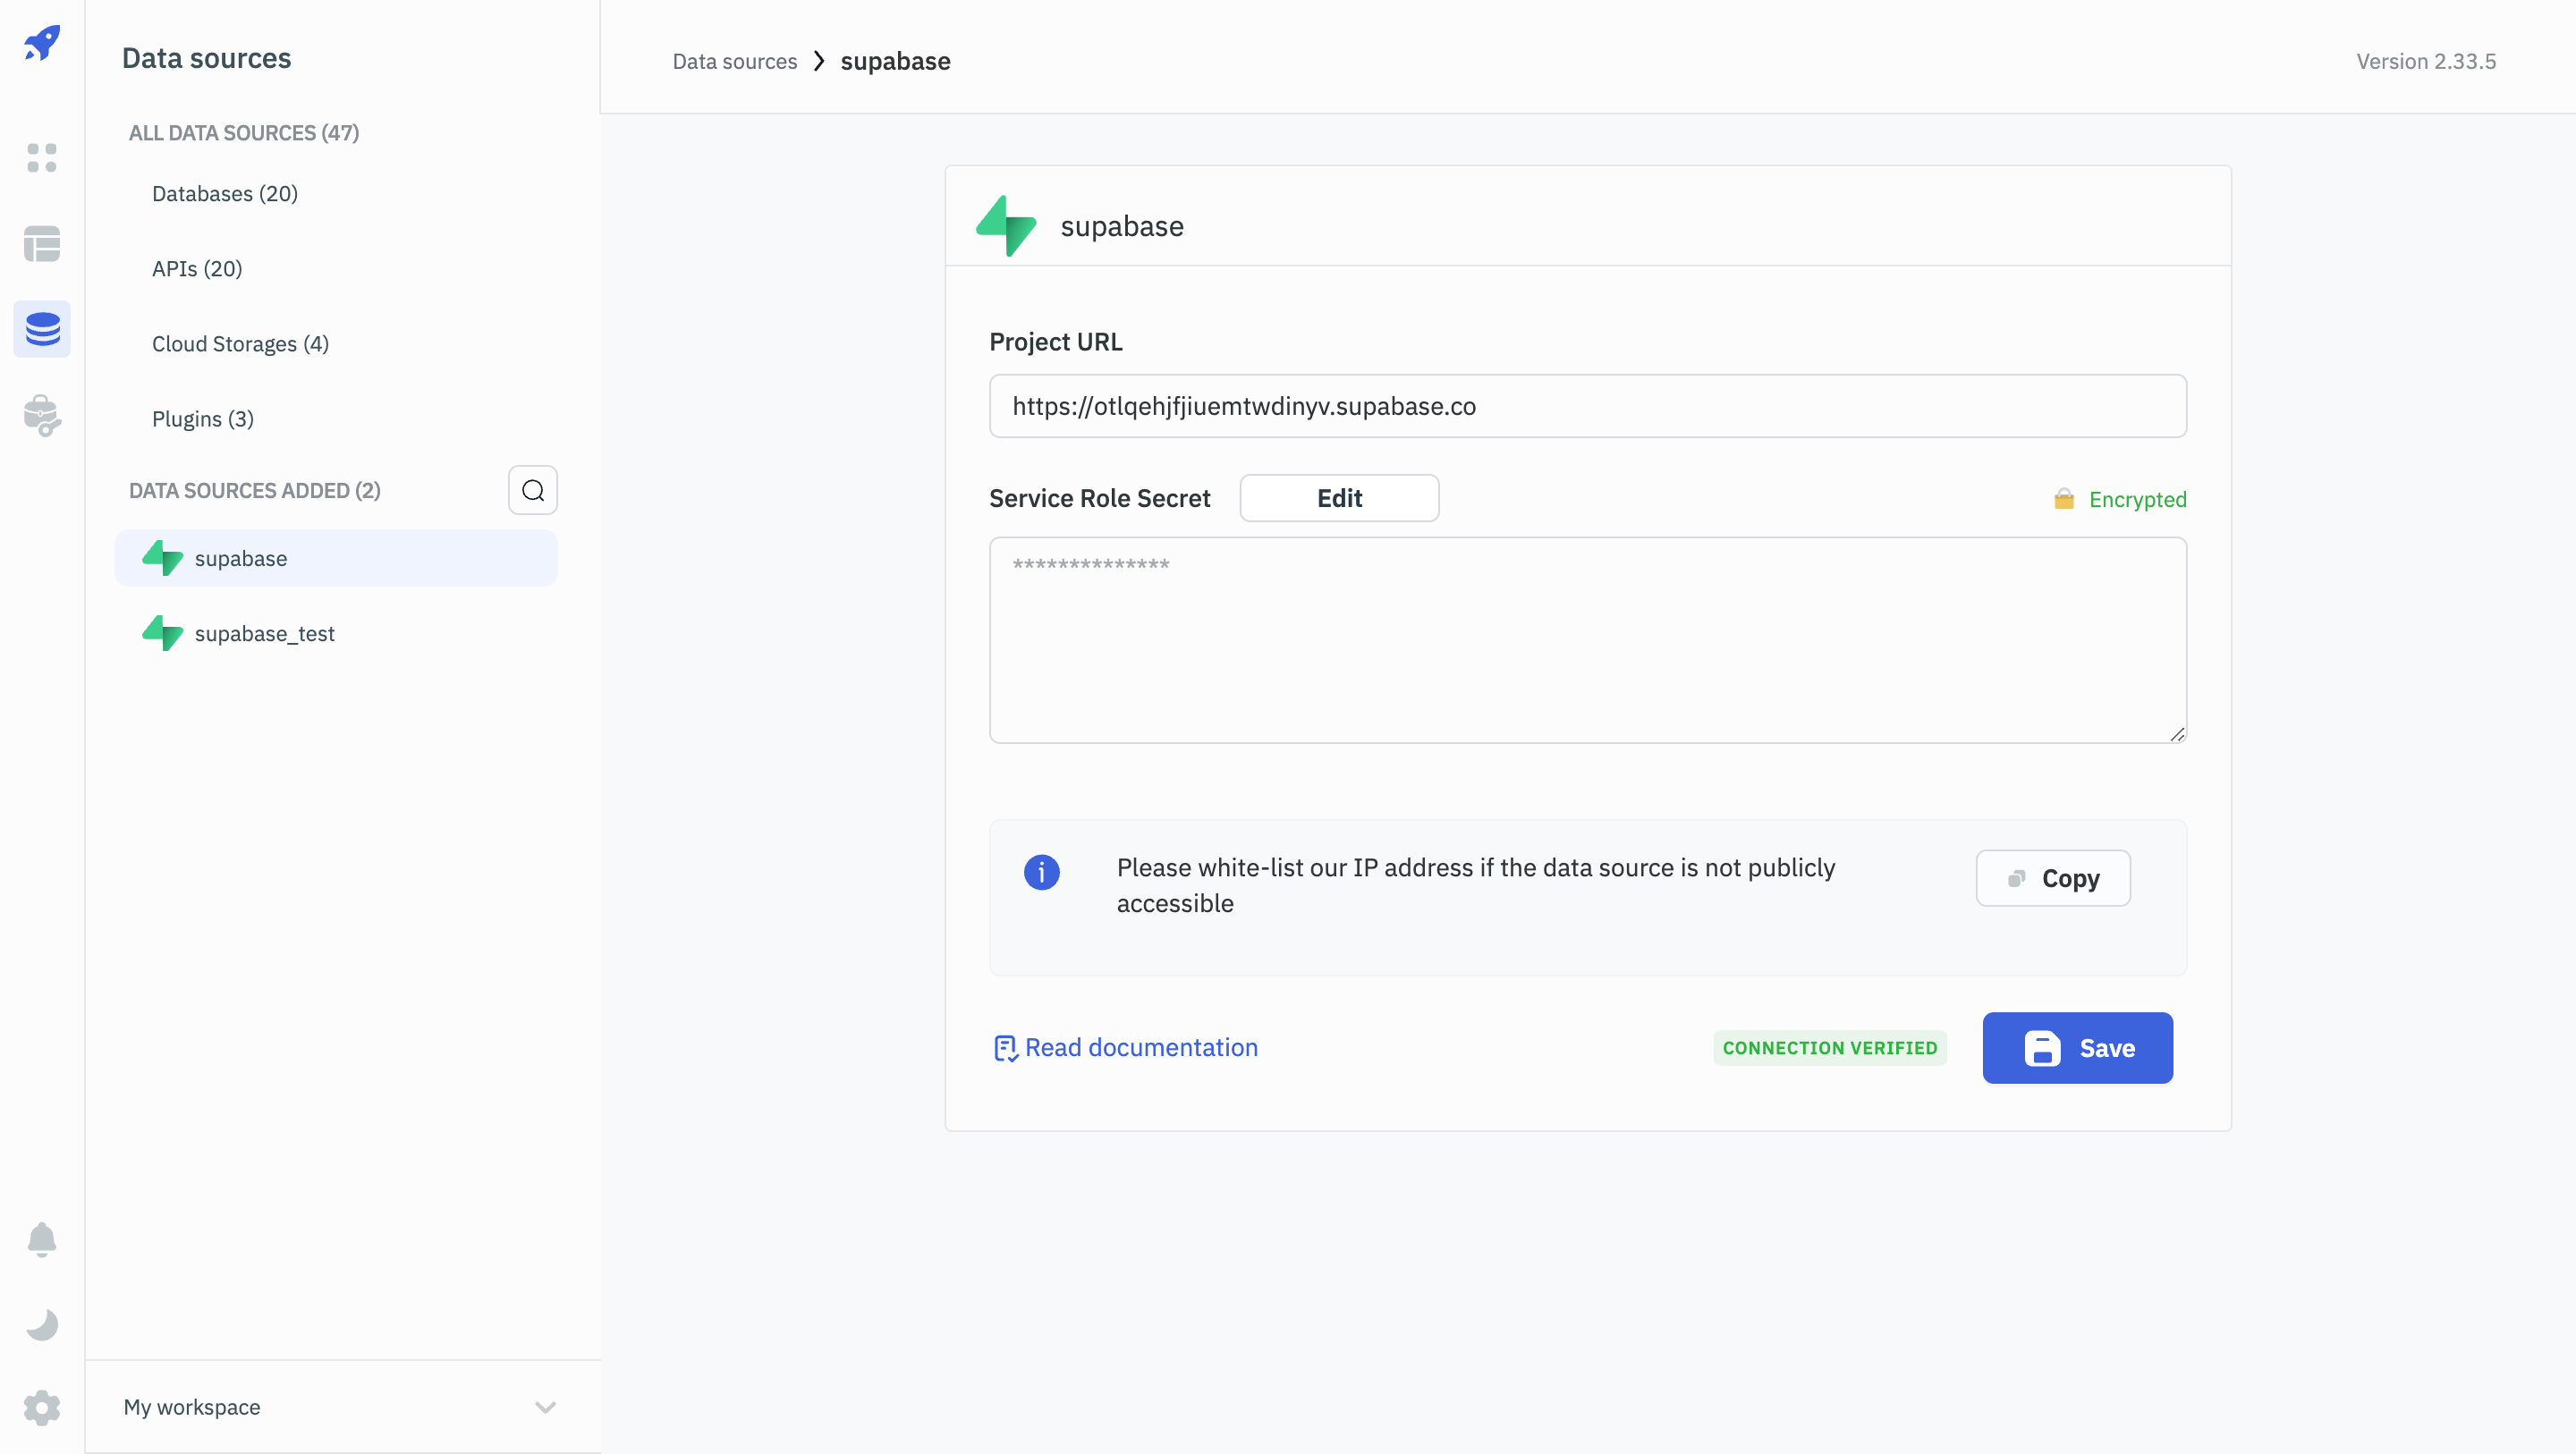
Task: Click Edit for Service Role Secret
Action: pyautogui.click(x=1339, y=498)
